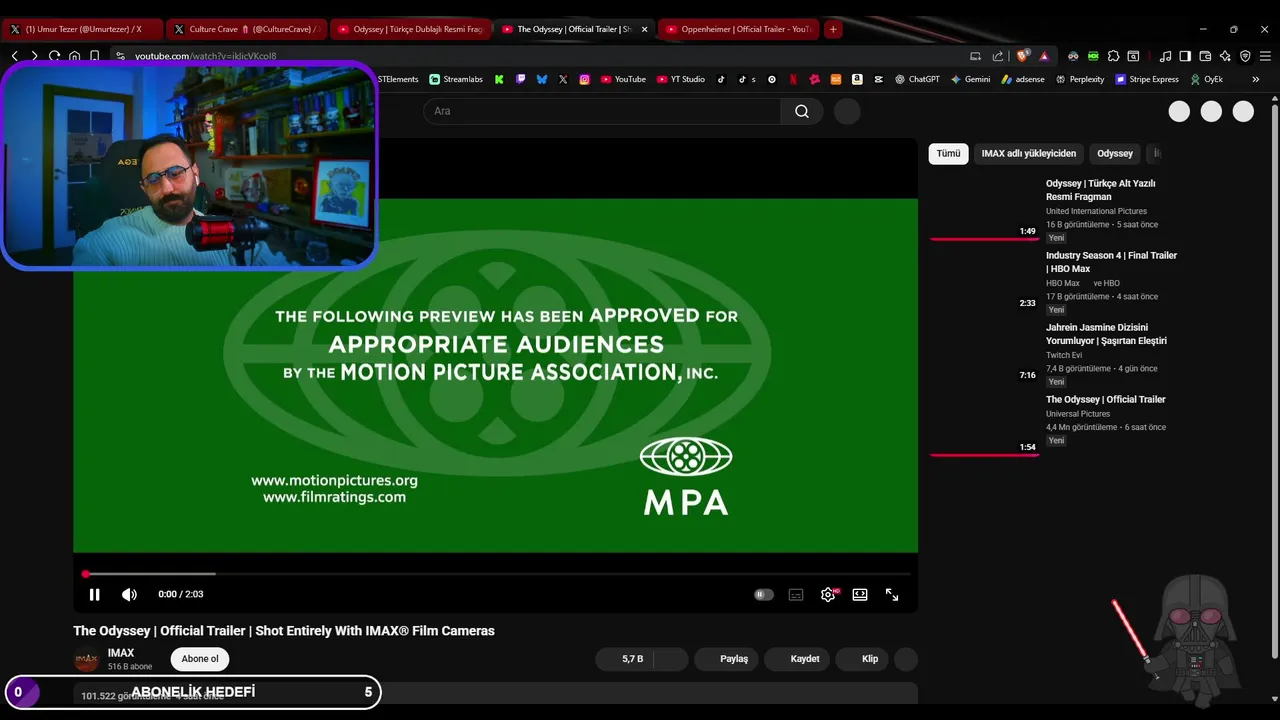Screen dimensions: 1280x720
Task: Open IMAX channel name link
Action: pyautogui.click(x=121, y=653)
